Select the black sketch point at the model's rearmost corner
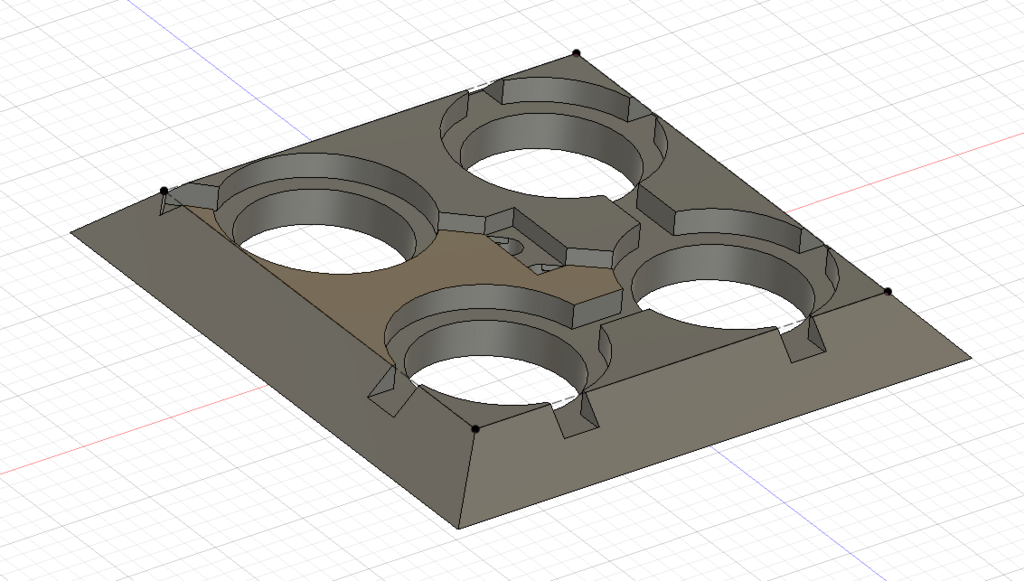Image resolution: width=1024 pixels, height=581 pixels. point(576,53)
